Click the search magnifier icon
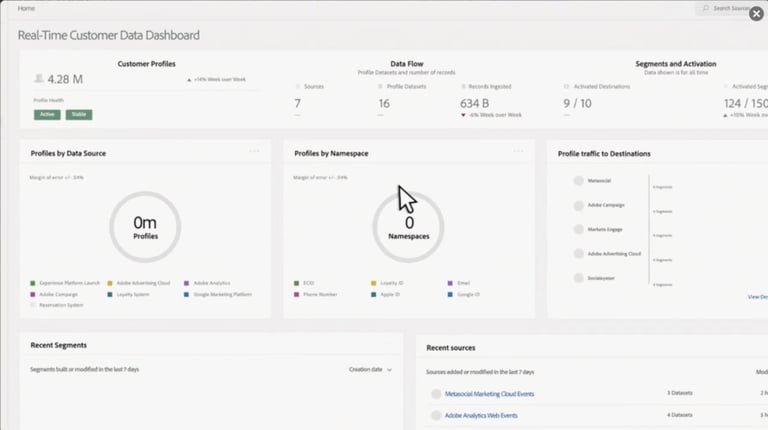 click(705, 8)
